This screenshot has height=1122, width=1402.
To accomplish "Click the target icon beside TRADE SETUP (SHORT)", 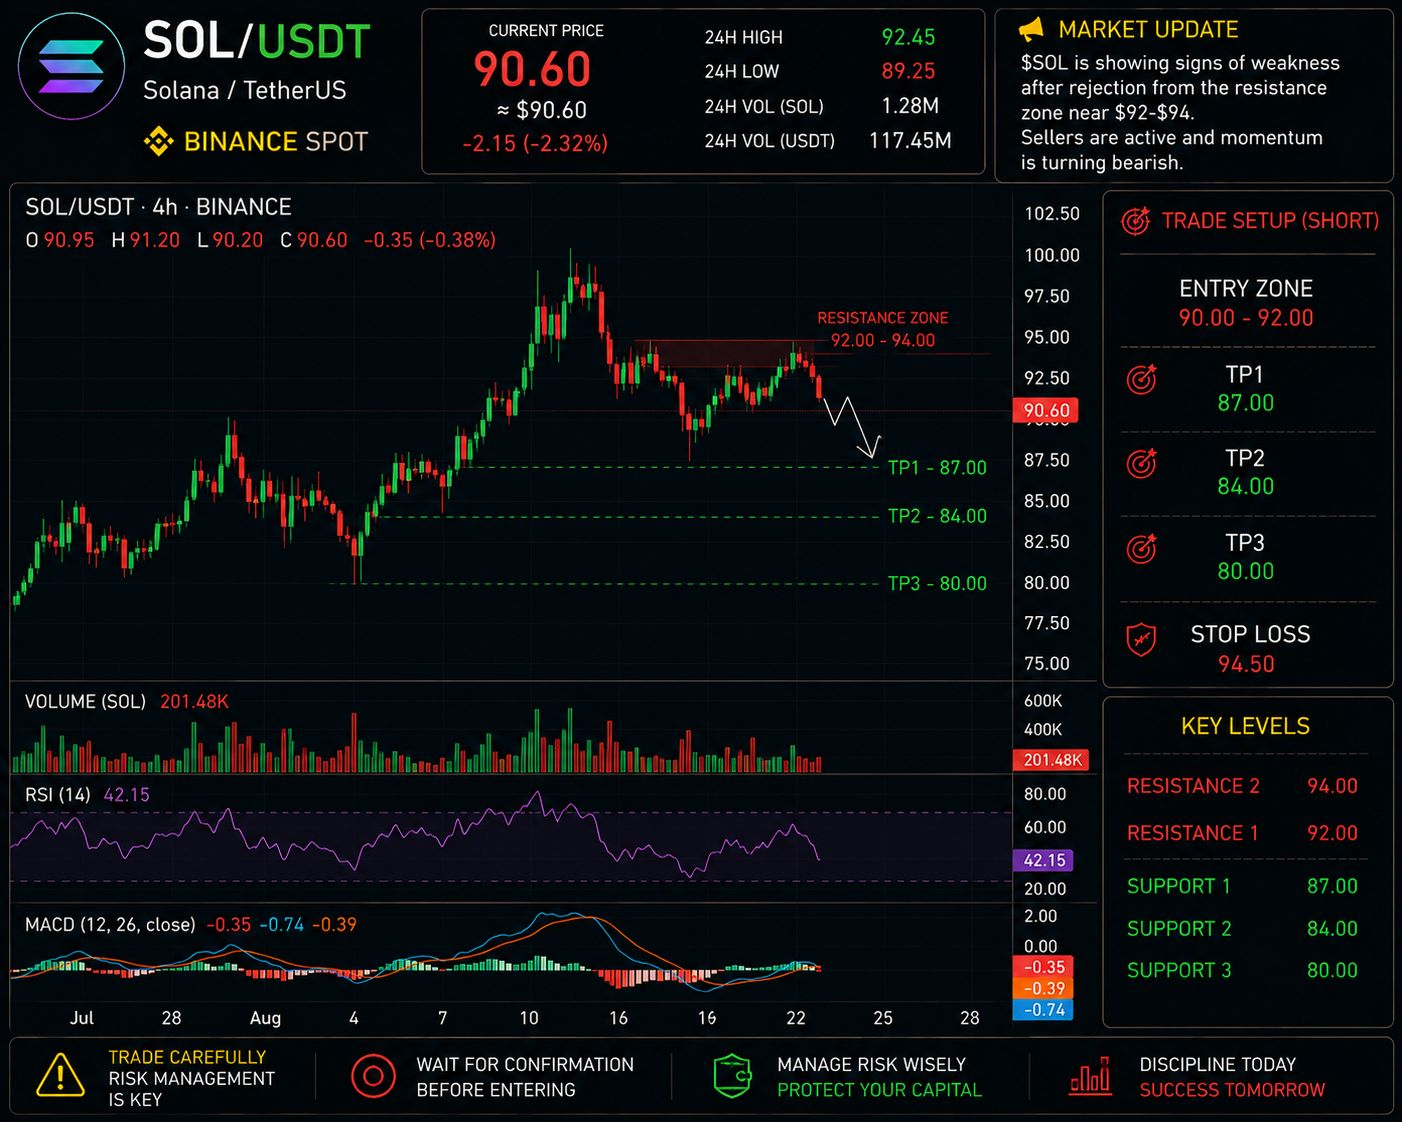I will pyautogui.click(x=1135, y=221).
